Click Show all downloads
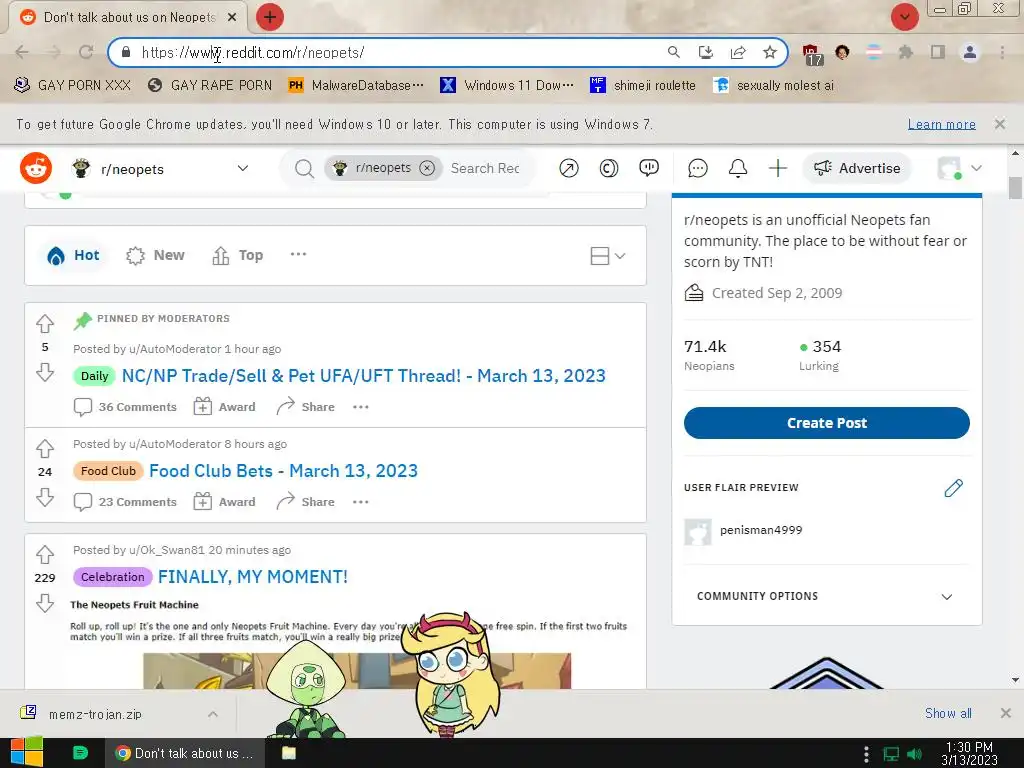The width and height of the screenshot is (1024, 768). (x=948, y=713)
